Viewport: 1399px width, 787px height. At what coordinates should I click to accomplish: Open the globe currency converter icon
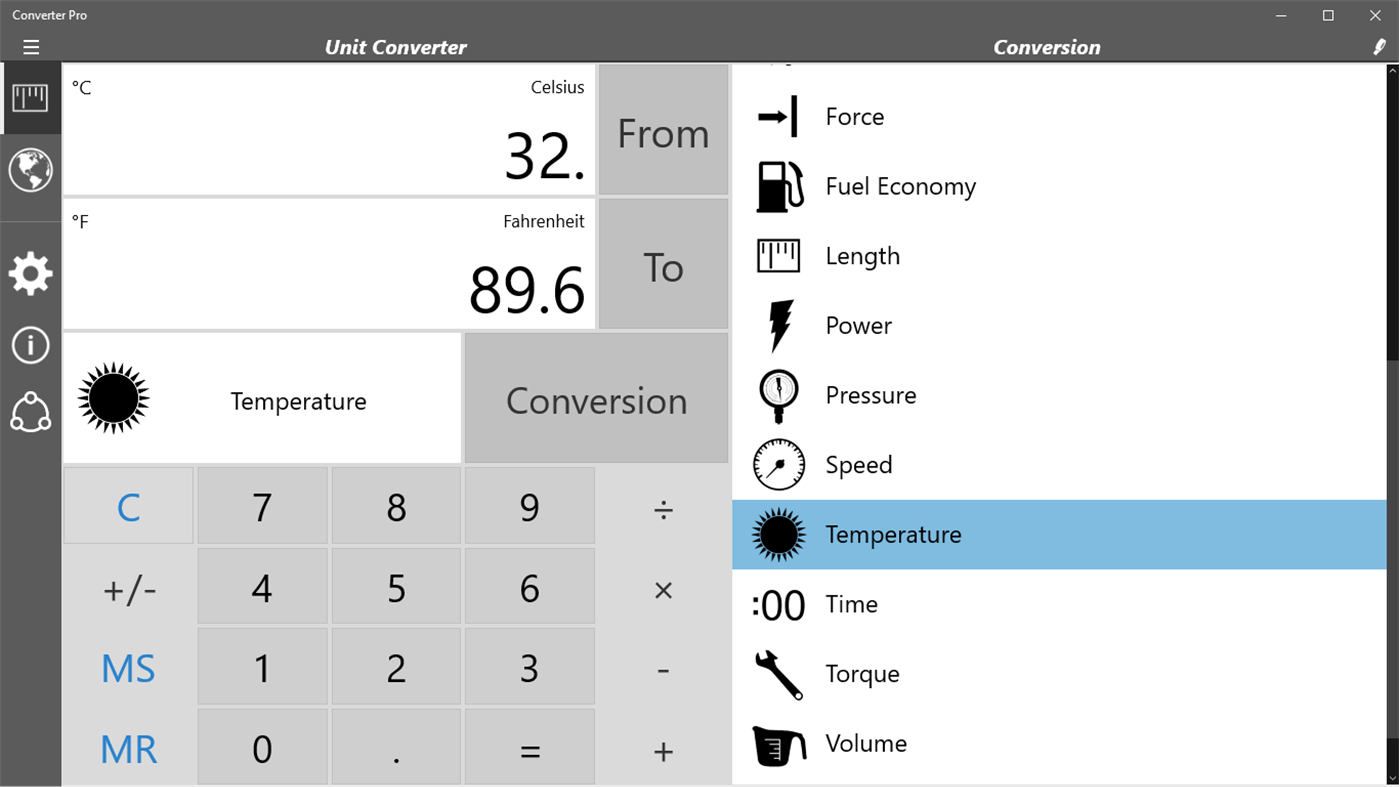point(30,170)
